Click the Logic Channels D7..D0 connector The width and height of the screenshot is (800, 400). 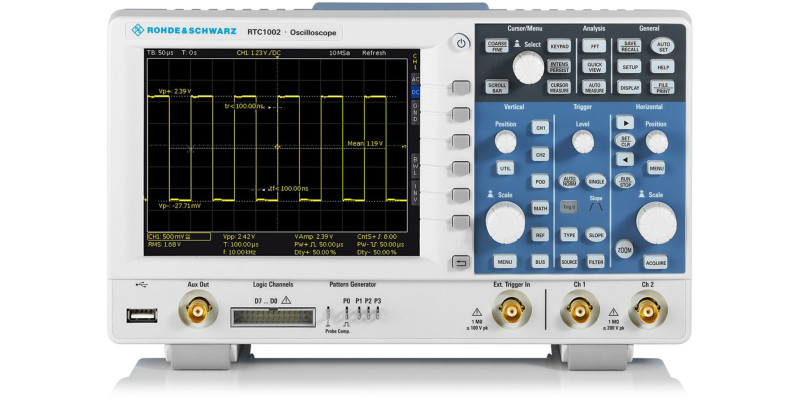tap(273, 317)
